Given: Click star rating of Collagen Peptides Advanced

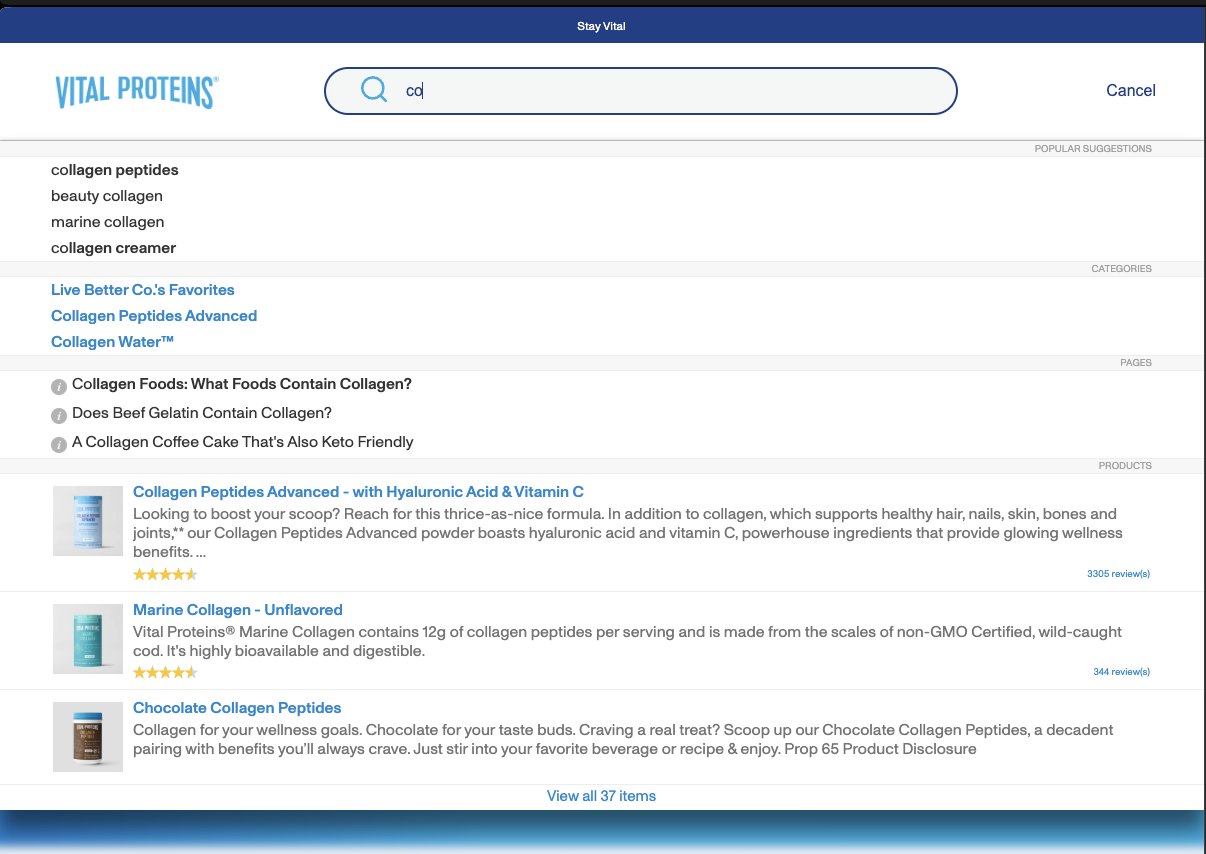Looking at the screenshot, I should tap(165, 575).
